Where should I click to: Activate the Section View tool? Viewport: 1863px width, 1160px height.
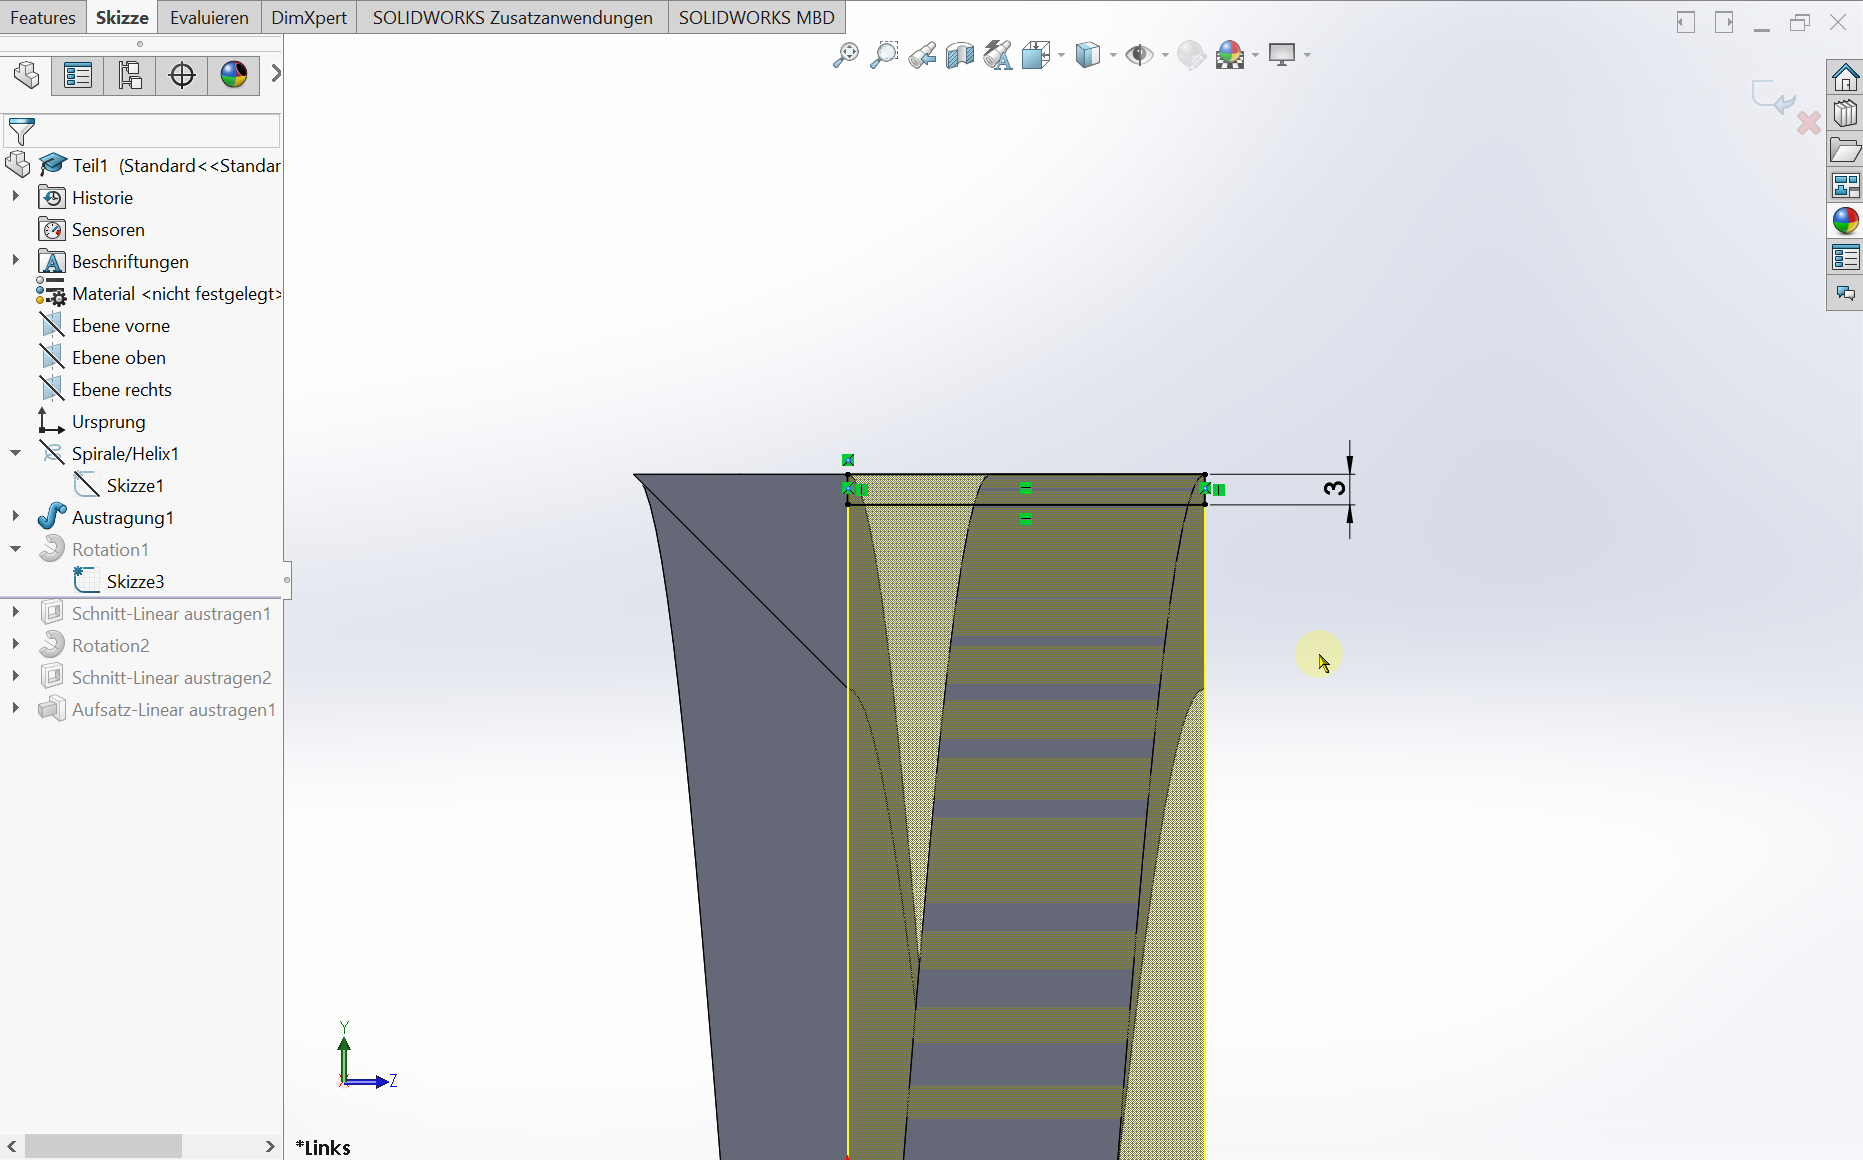point(960,55)
